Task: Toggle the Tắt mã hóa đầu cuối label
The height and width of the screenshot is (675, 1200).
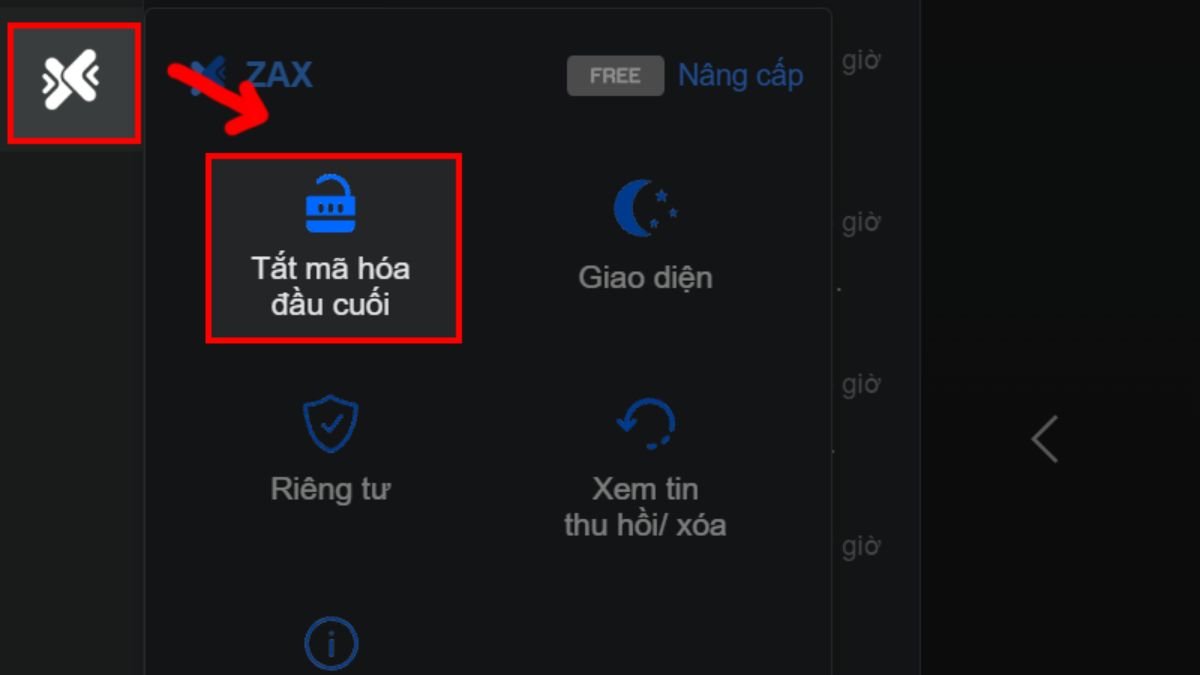Action: tap(330, 287)
